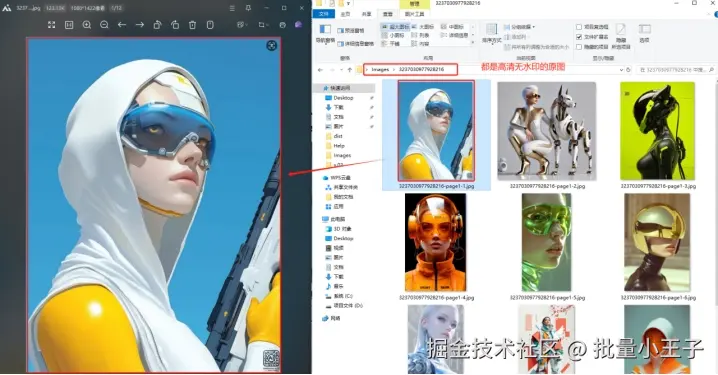Switch to the 主页 Home ribbon tab

click(346, 14)
